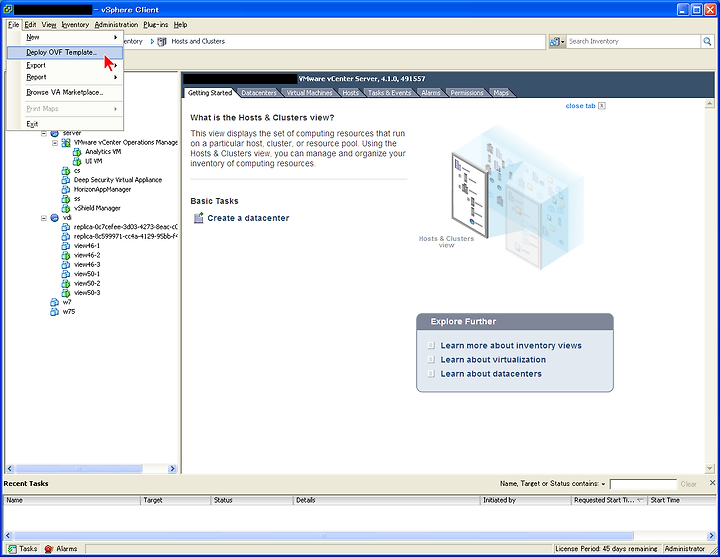Collapse the vCenter Operations Manager vApp node
Viewport: 720px width, 557px height.
55,143
